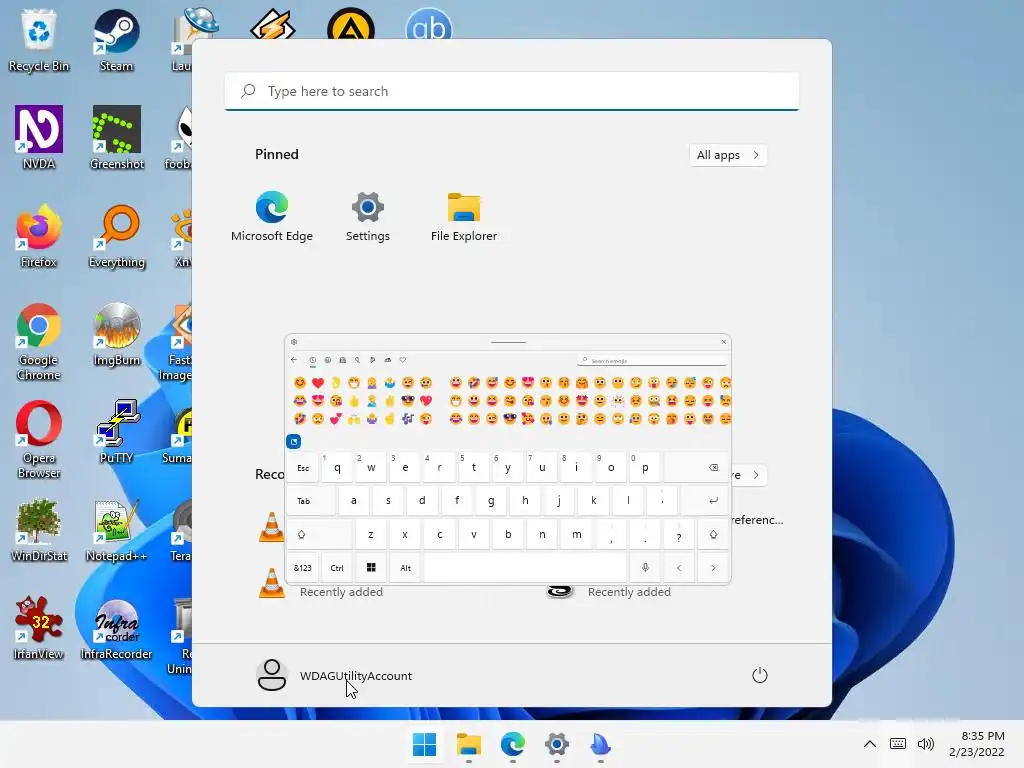Screen dimensions: 1024x768
Task: Tap the q key
Action: 337,468
